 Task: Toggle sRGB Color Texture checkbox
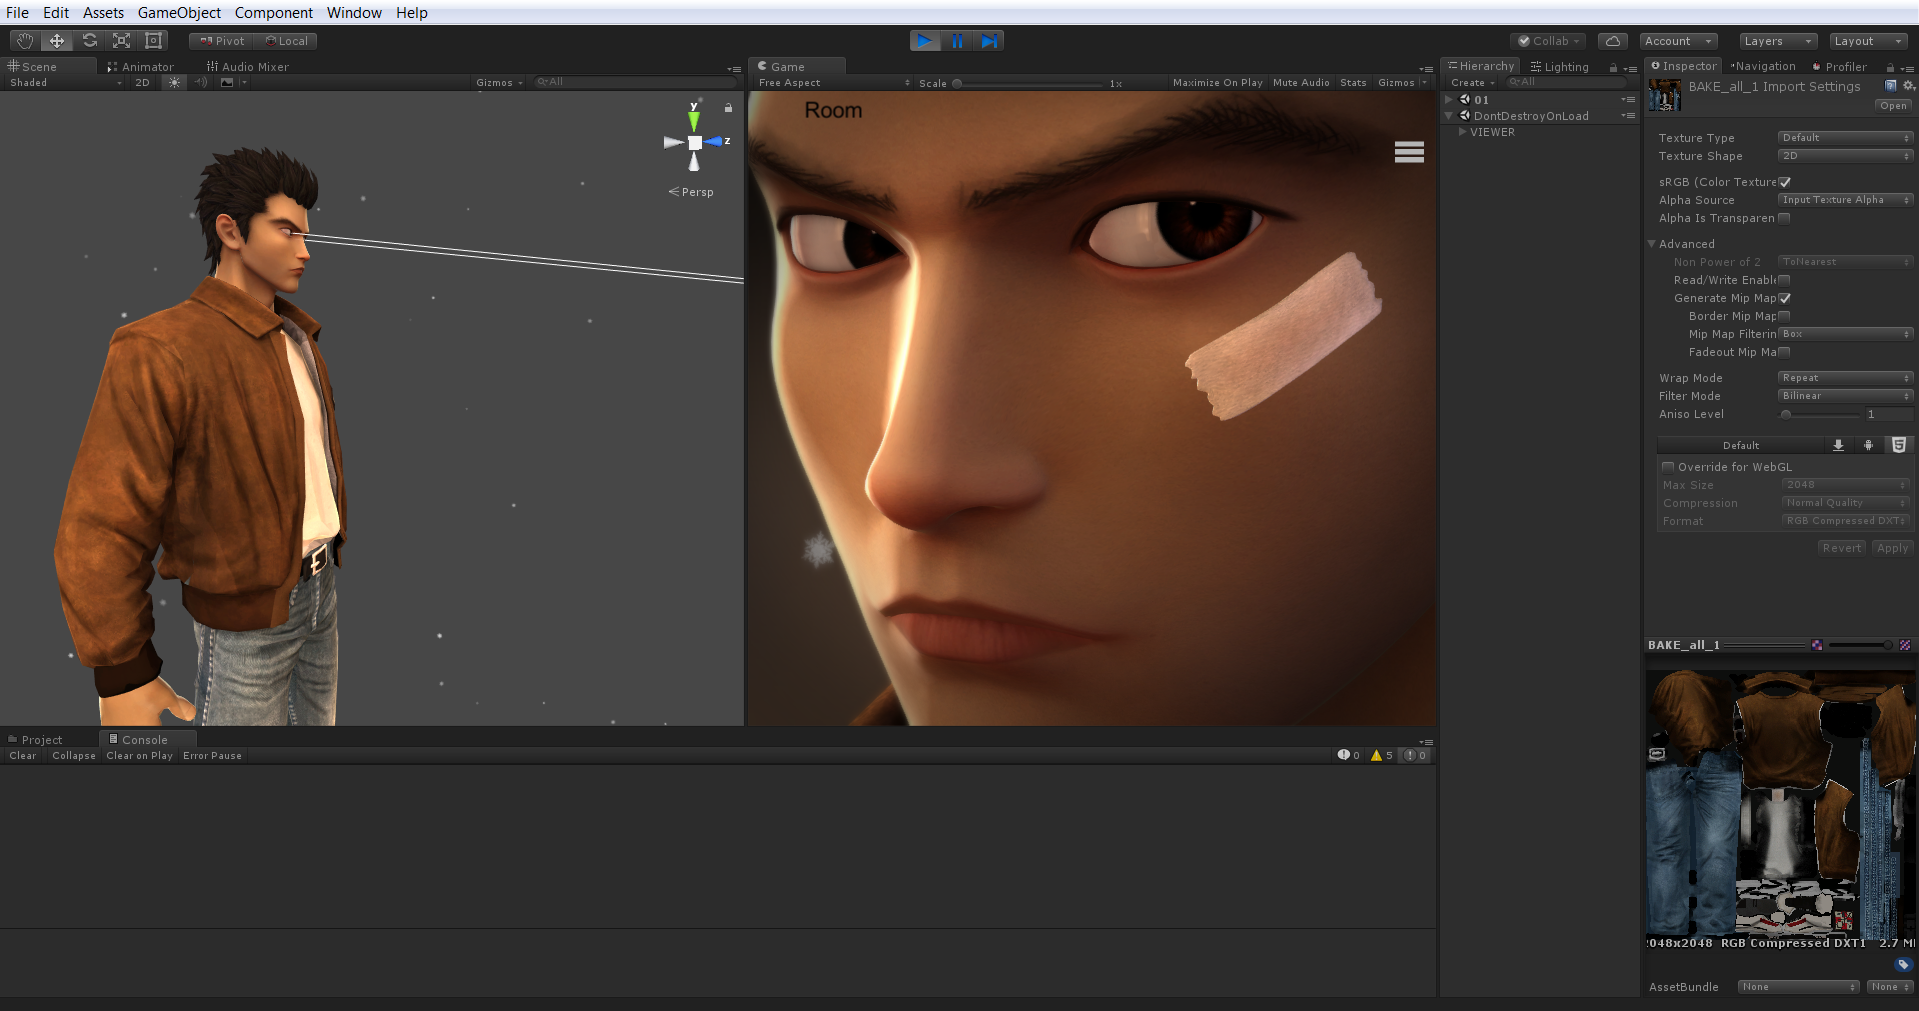[1785, 182]
